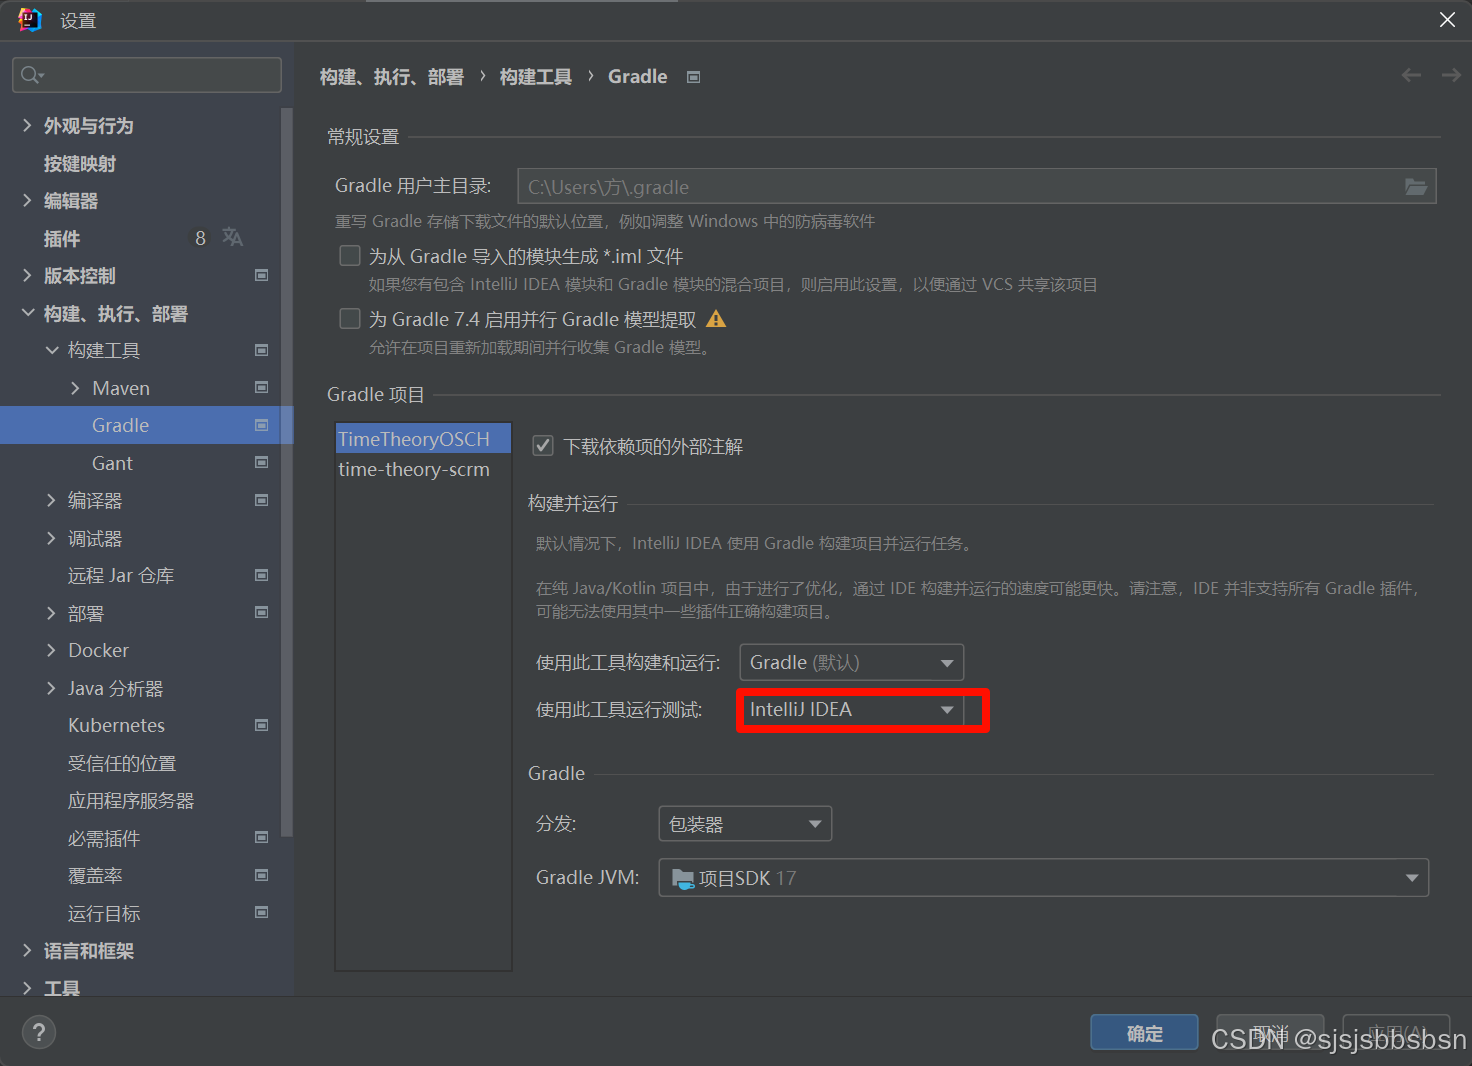Open the 使用此工具运行测试 IntelliJ IDEA dropdown
This screenshot has height=1066, width=1472.
(851, 710)
